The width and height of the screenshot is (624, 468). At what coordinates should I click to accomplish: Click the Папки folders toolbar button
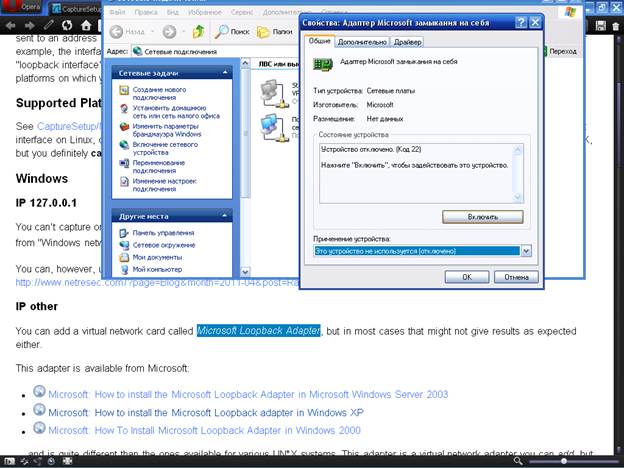275,31
